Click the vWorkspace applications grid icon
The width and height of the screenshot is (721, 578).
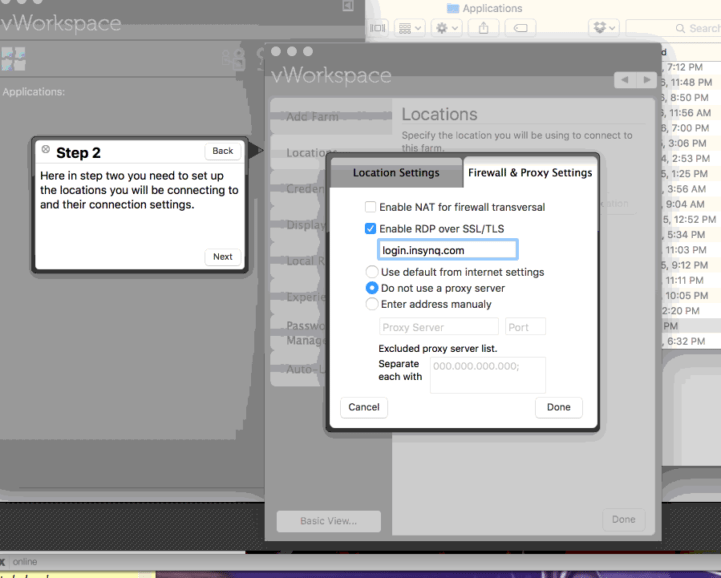pyautogui.click(x=14, y=58)
